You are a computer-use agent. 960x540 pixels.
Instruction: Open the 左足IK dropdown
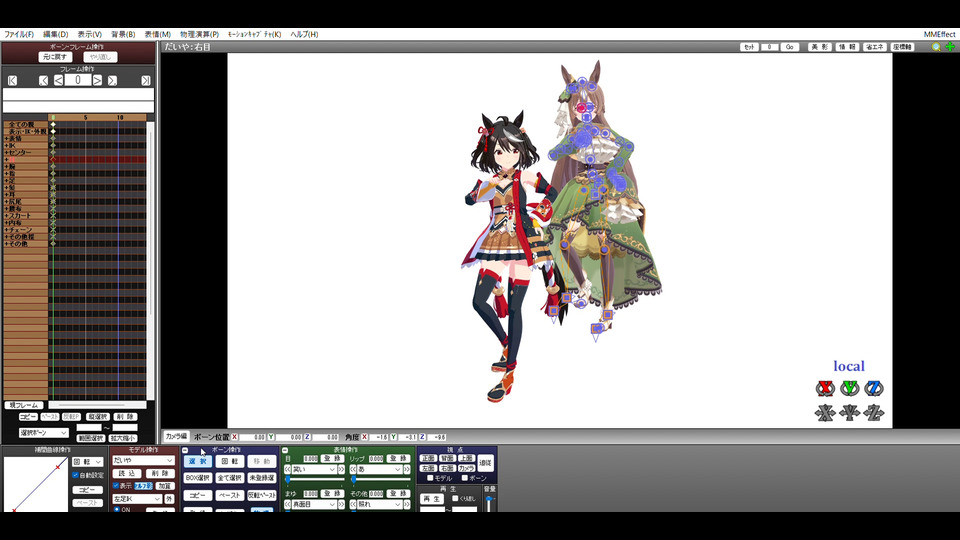(137, 499)
